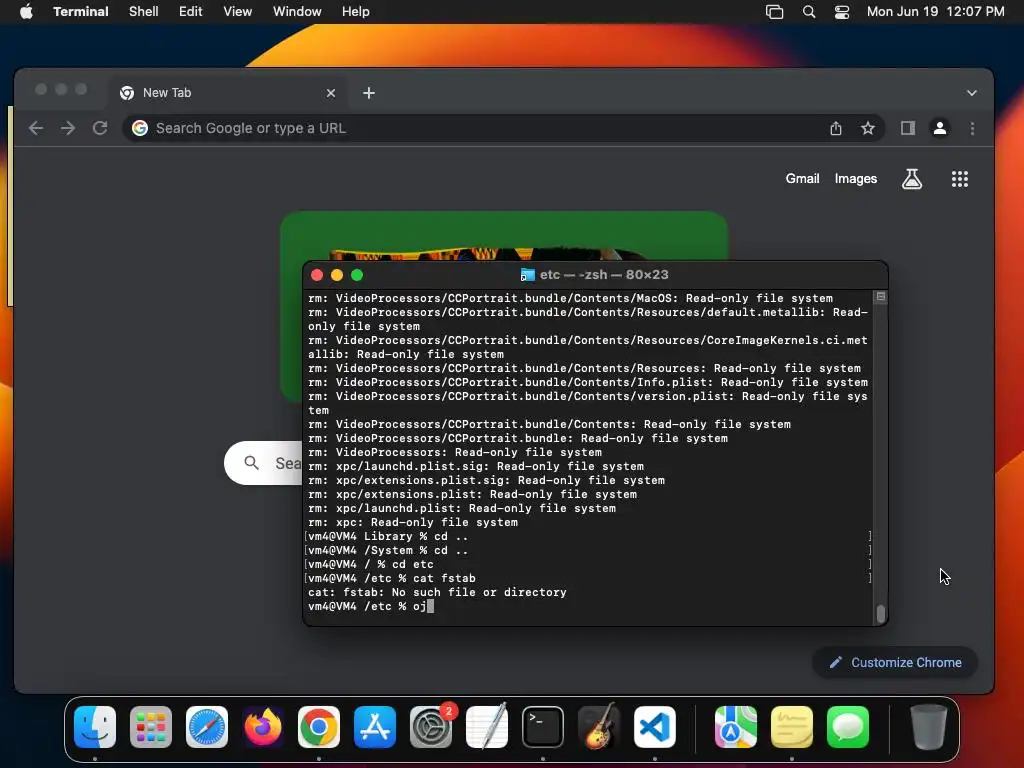This screenshot has height=768, width=1024.
Task: Open GarageBand from the Dock
Action: [x=599, y=727]
